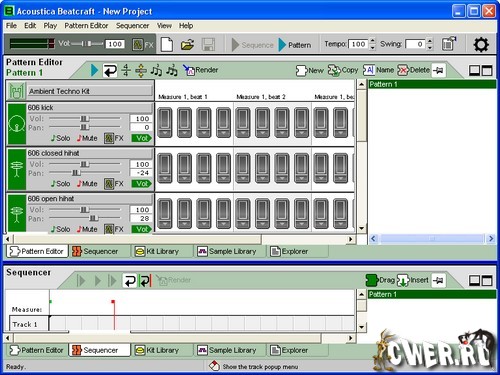Open the Ambient Techno Kit selector bar
Viewport: 500px width, 375px height.
click(90, 91)
